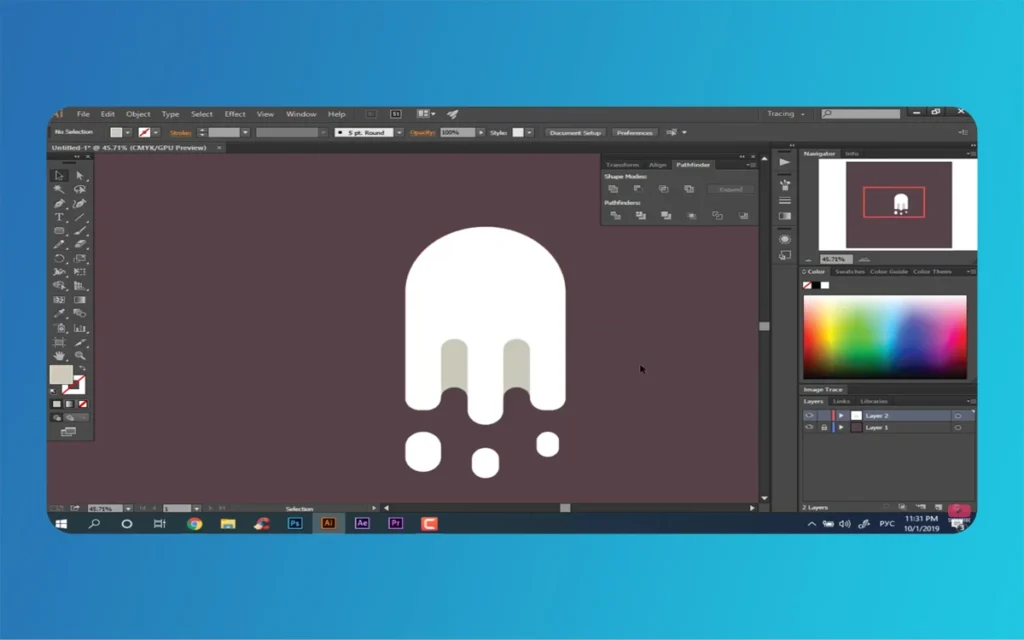Open the Effect menu

[235, 114]
